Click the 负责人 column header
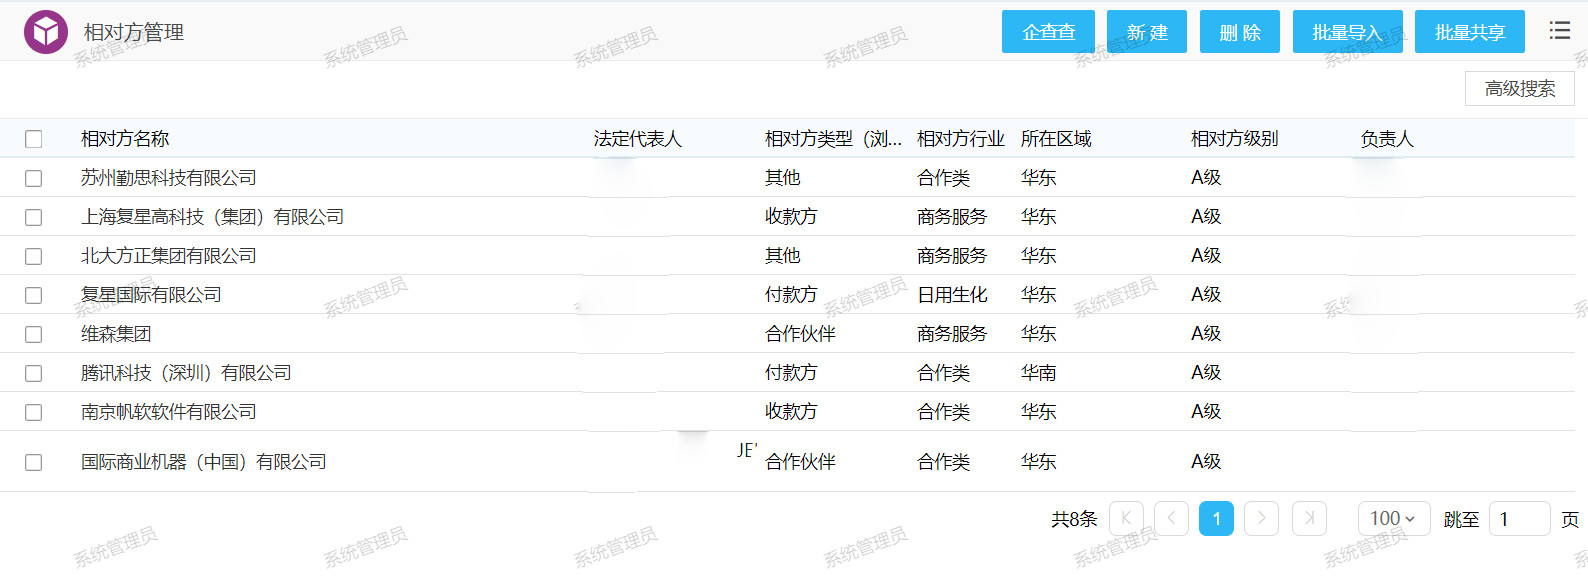The height and width of the screenshot is (585, 1588). pos(1387,139)
